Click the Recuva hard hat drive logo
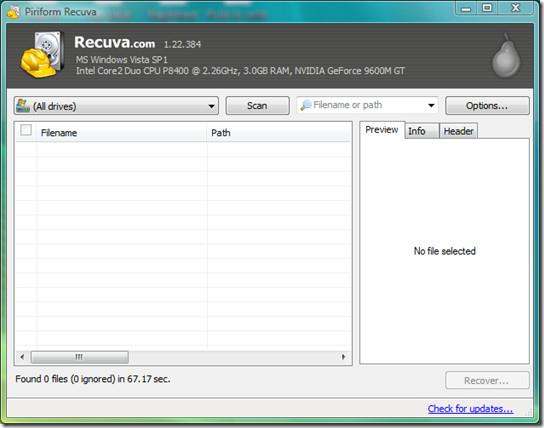The height and width of the screenshot is (428, 544). coord(42,54)
